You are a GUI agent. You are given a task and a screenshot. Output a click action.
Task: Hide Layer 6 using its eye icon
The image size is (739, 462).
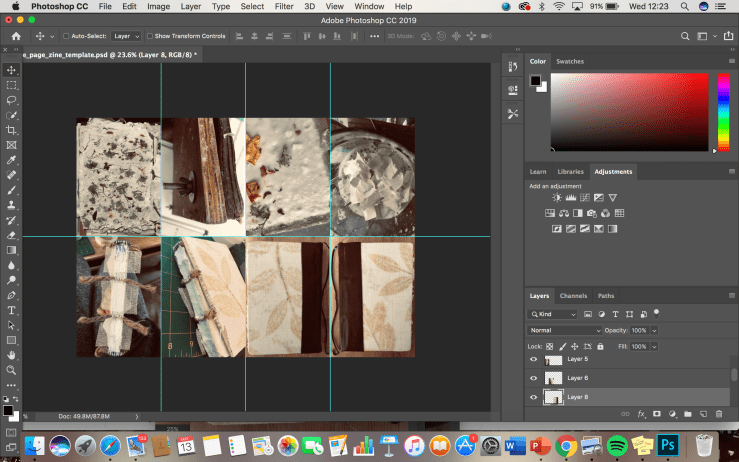(533, 378)
